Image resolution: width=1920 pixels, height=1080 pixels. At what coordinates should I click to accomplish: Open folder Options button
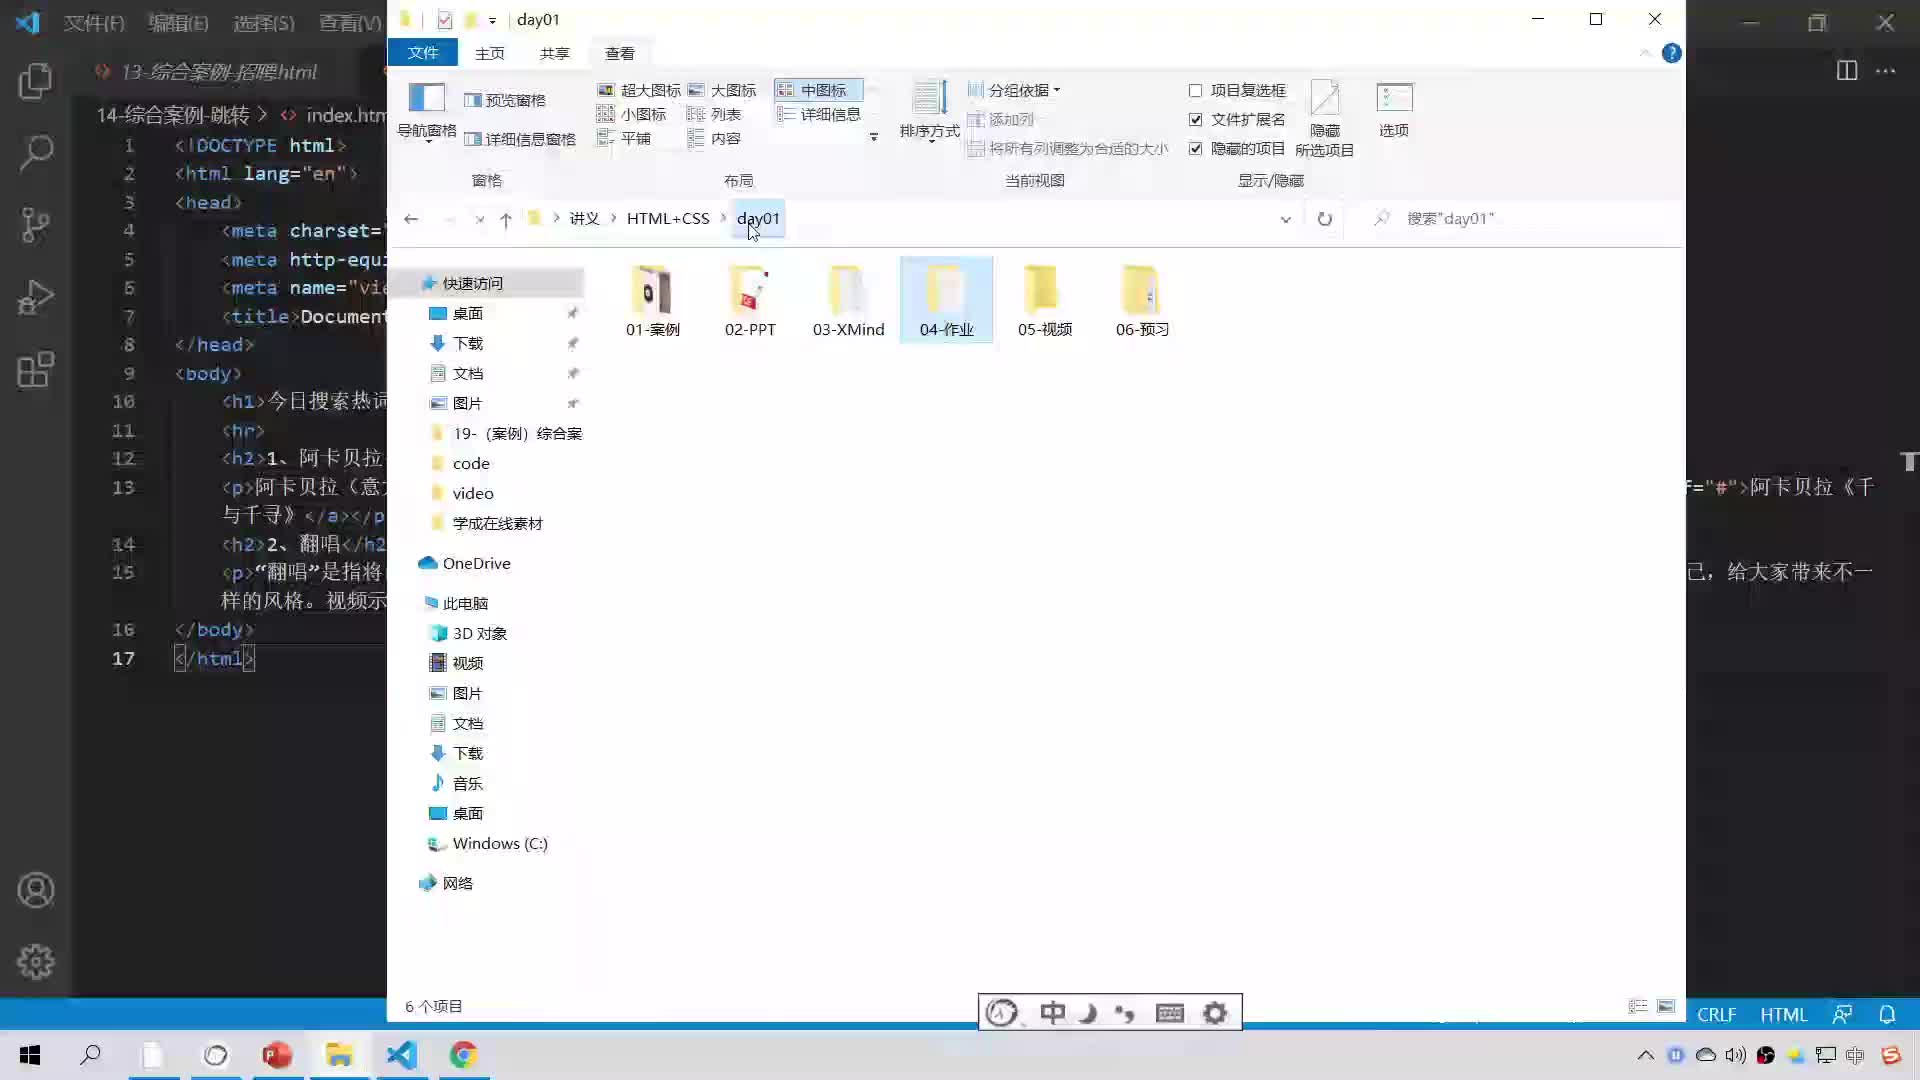[1394, 110]
